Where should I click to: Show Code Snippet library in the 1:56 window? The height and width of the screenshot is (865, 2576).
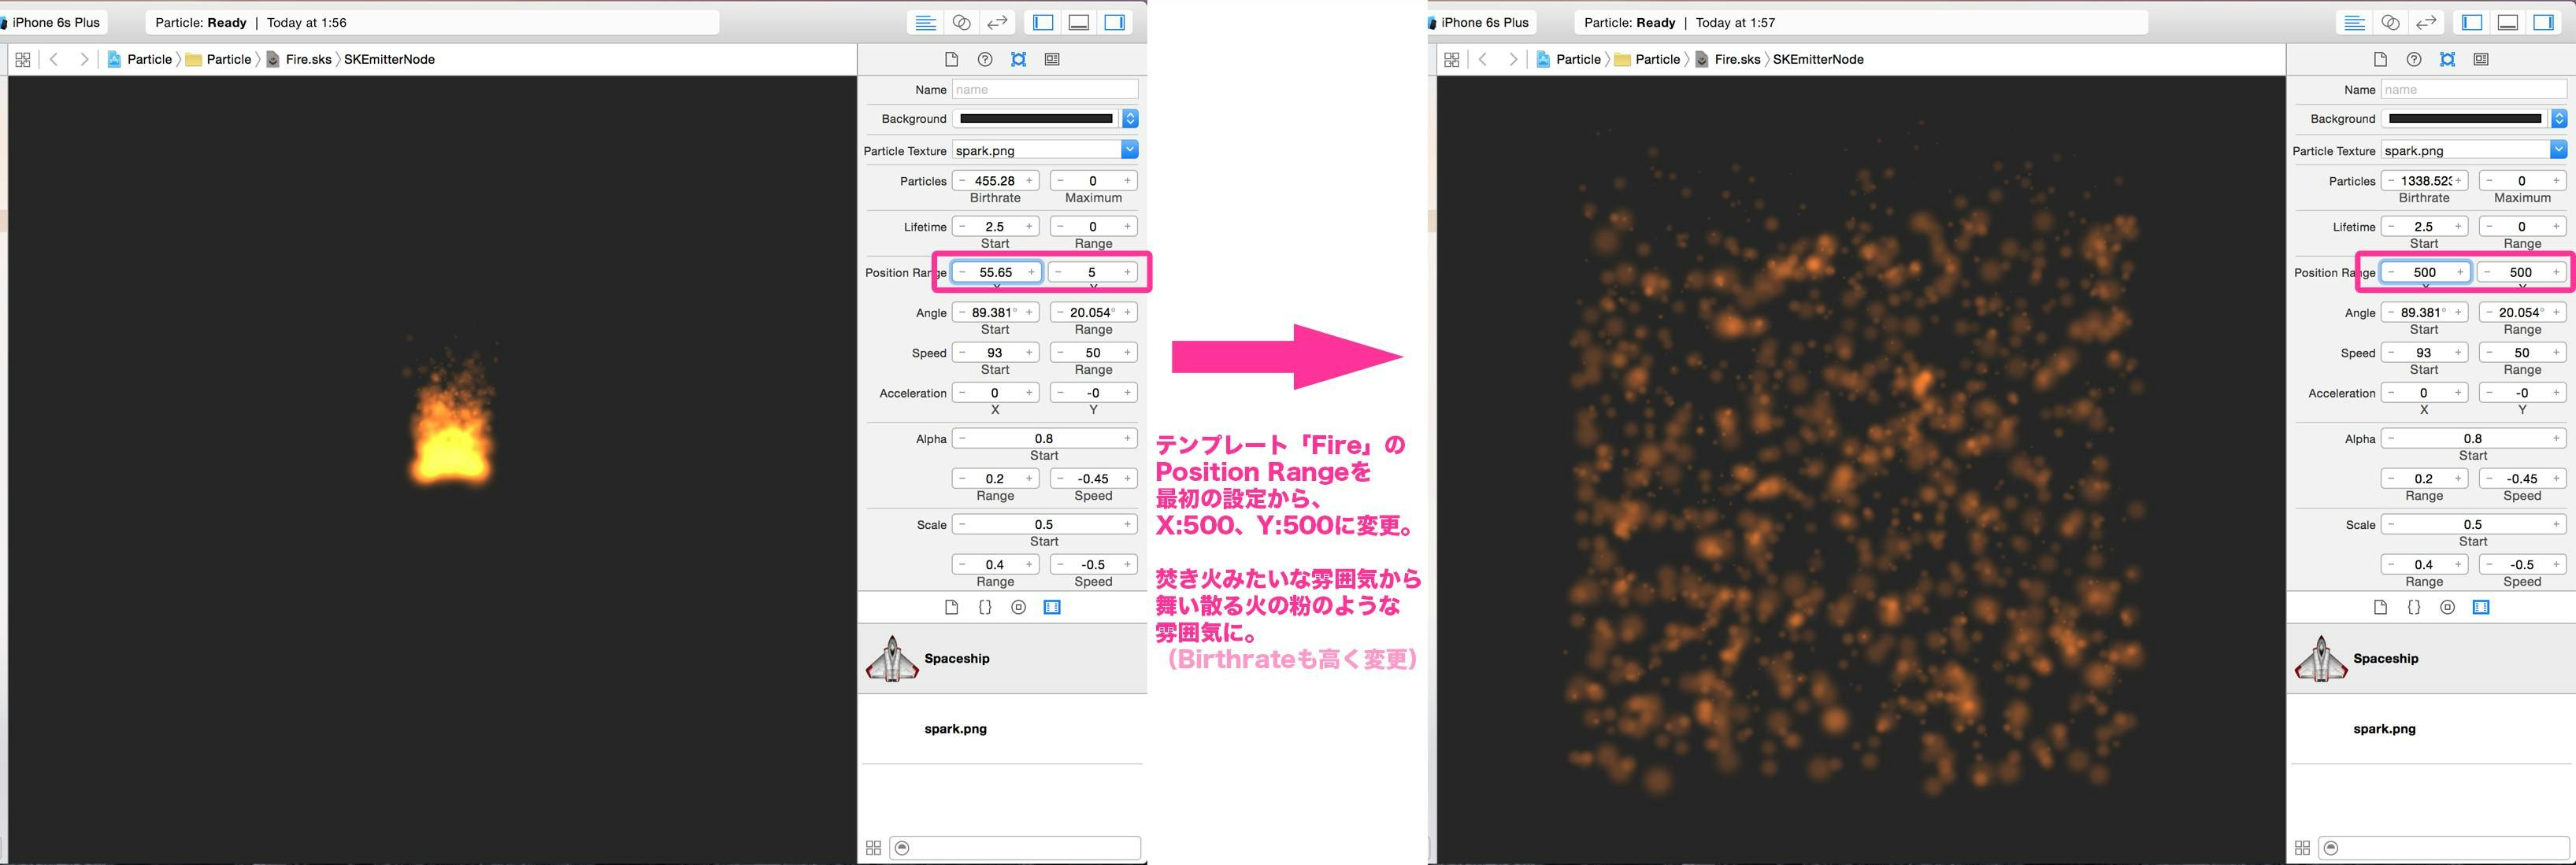pyautogui.click(x=985, y=607)
